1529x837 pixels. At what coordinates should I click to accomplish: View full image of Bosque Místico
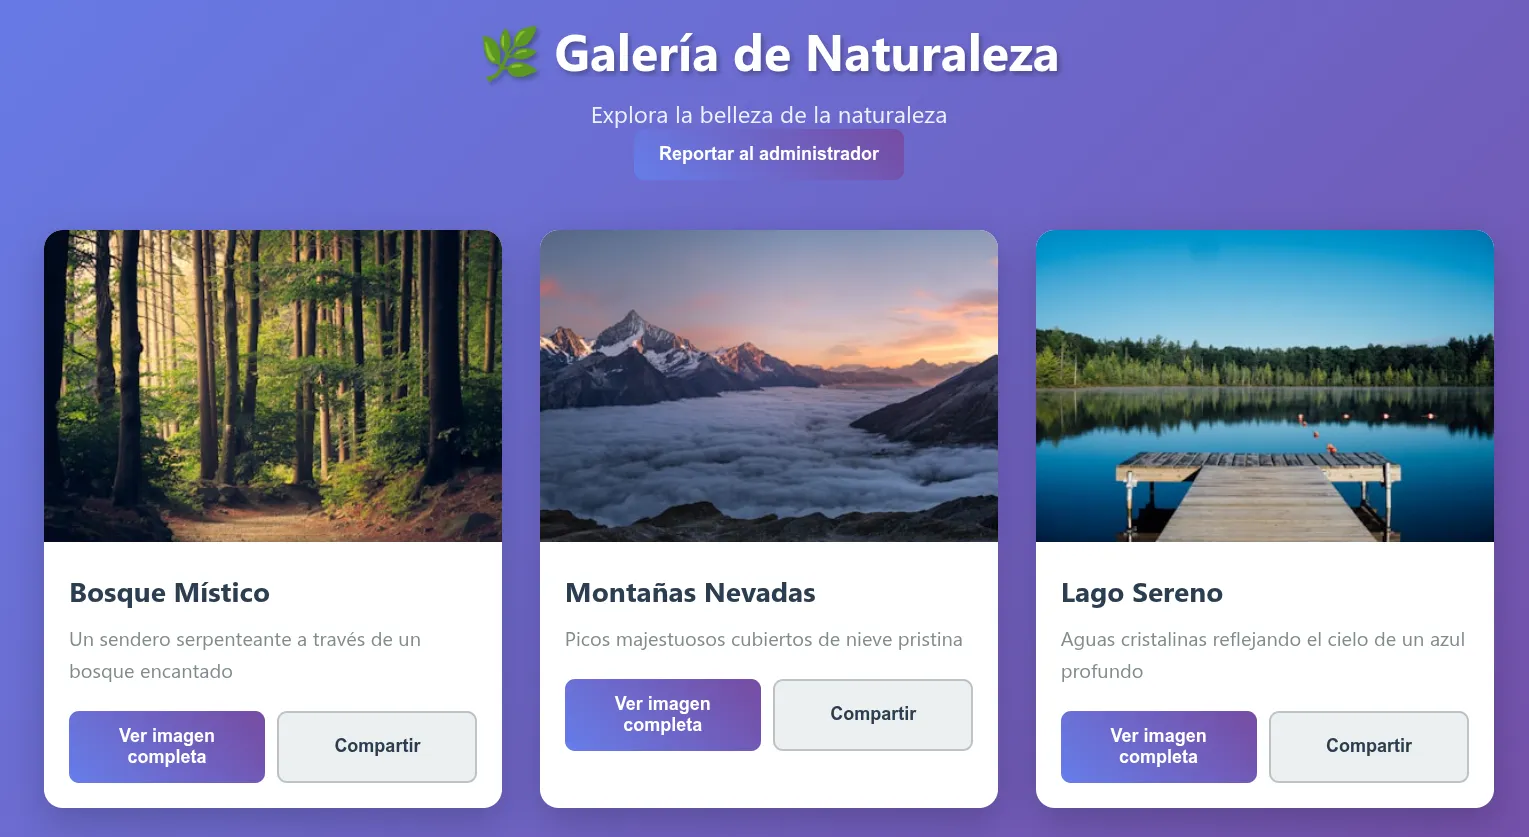(167, 747)
